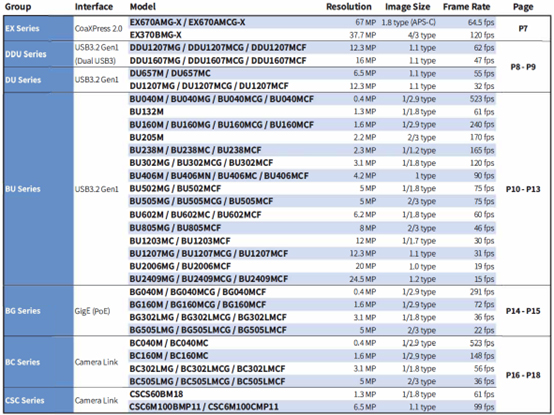Select the BU040M model row
Viewport: 554px width, 415px height.
coord(312,99)
